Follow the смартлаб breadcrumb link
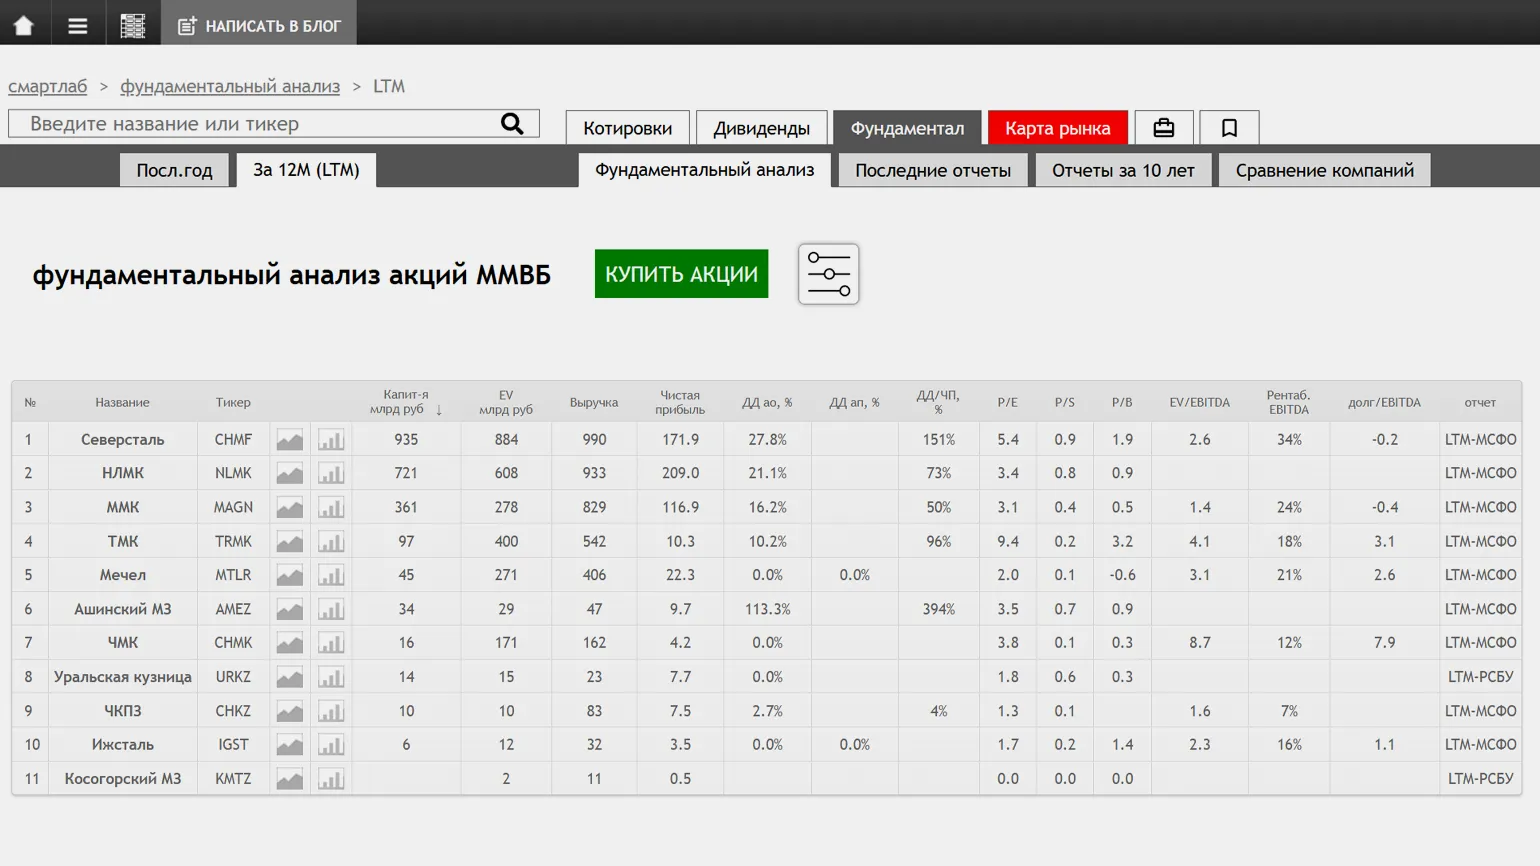This screenshot has height=866, width=1540. (48, 86)
